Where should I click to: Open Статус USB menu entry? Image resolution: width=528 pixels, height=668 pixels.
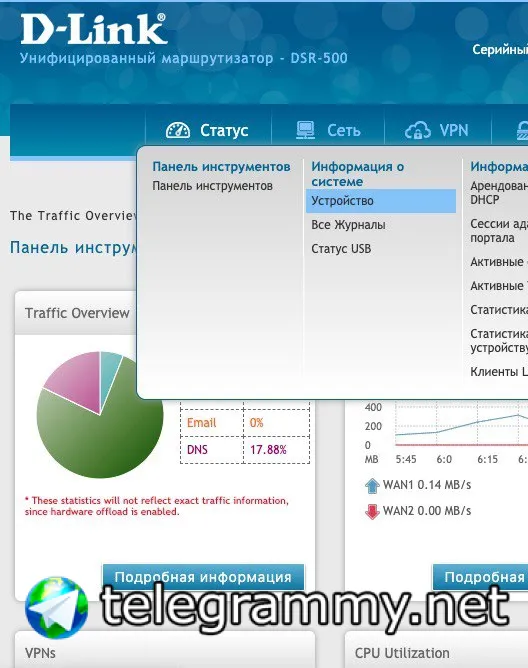point(341,248)
